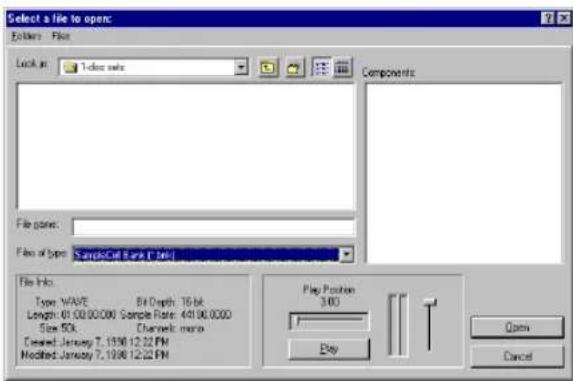Click the Size 50k text
Viewport: 573px width, 381px height.
coord(58,328)
